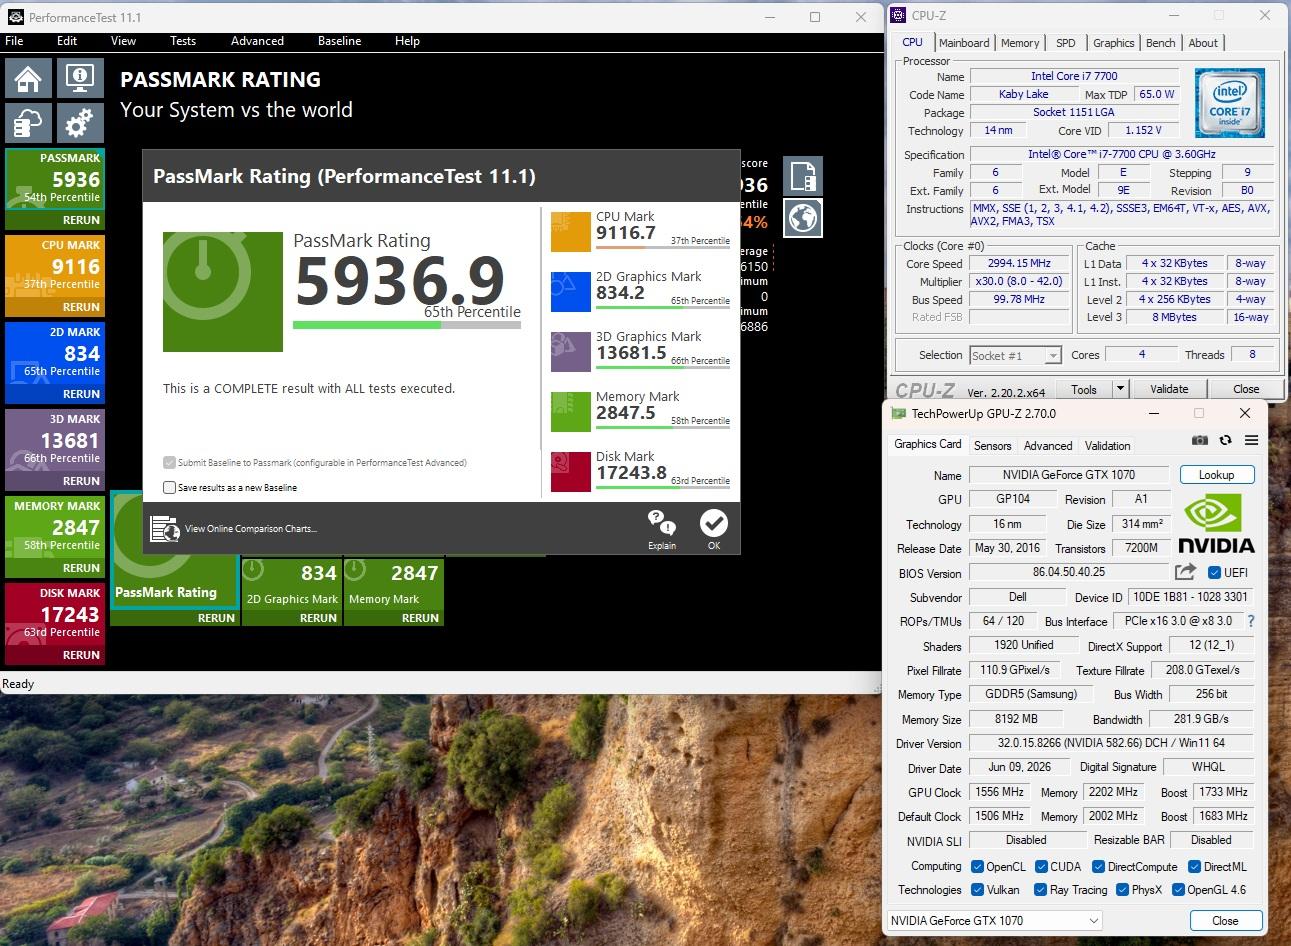Click View Online Comparison Charts link

[250, 529]
